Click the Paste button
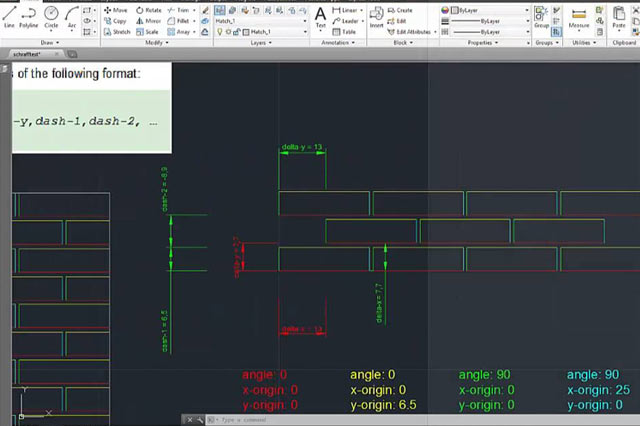Image resolution: width=640 pixels, height=426 pixels. tap(619, 17)
